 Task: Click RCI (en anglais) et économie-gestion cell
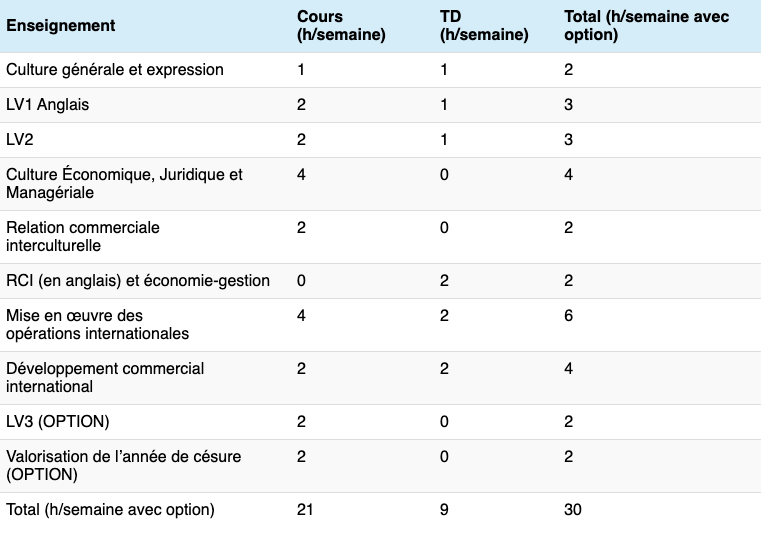138,281
